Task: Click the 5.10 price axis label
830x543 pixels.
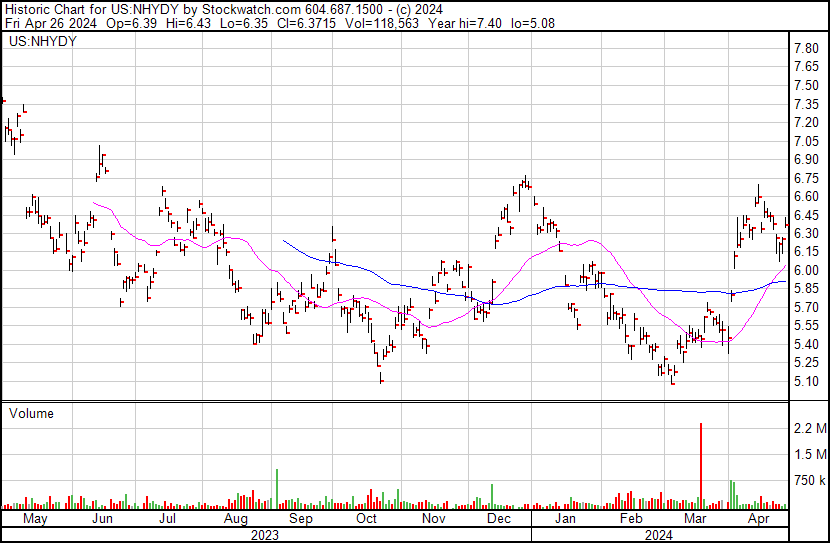Action: point(806,381)
